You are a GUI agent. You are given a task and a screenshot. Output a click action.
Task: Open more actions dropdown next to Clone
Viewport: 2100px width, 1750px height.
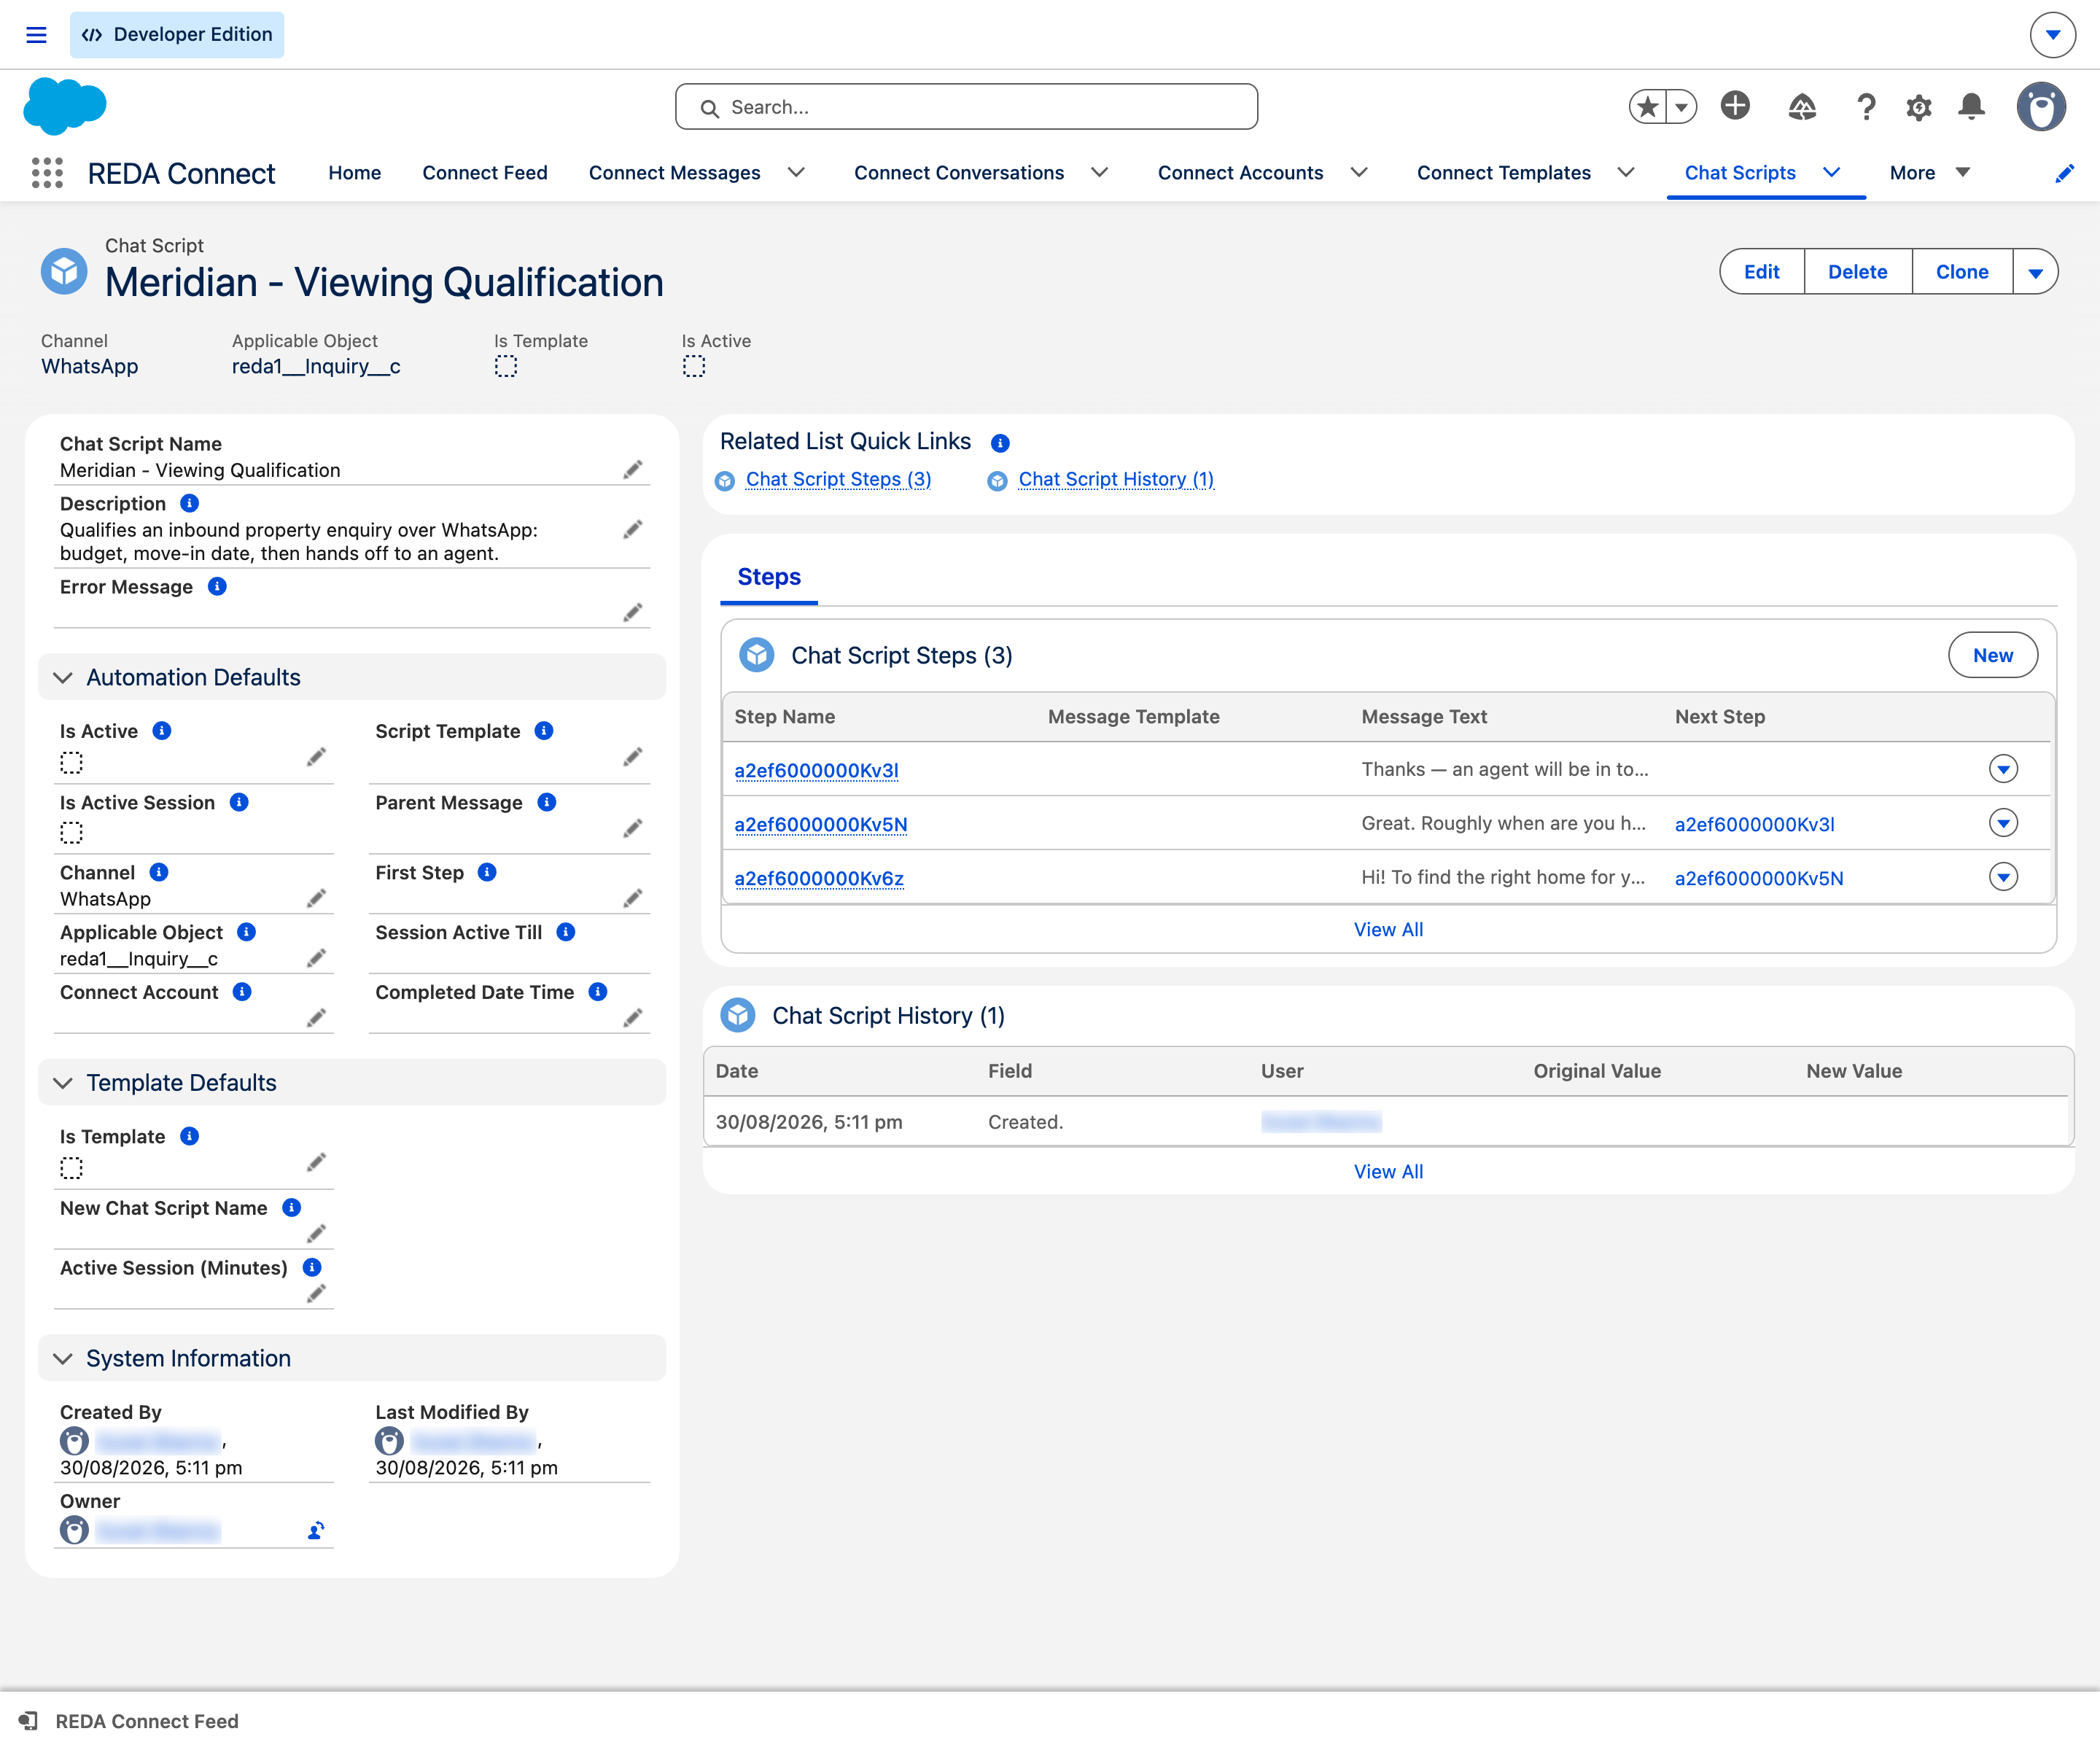2035,272
